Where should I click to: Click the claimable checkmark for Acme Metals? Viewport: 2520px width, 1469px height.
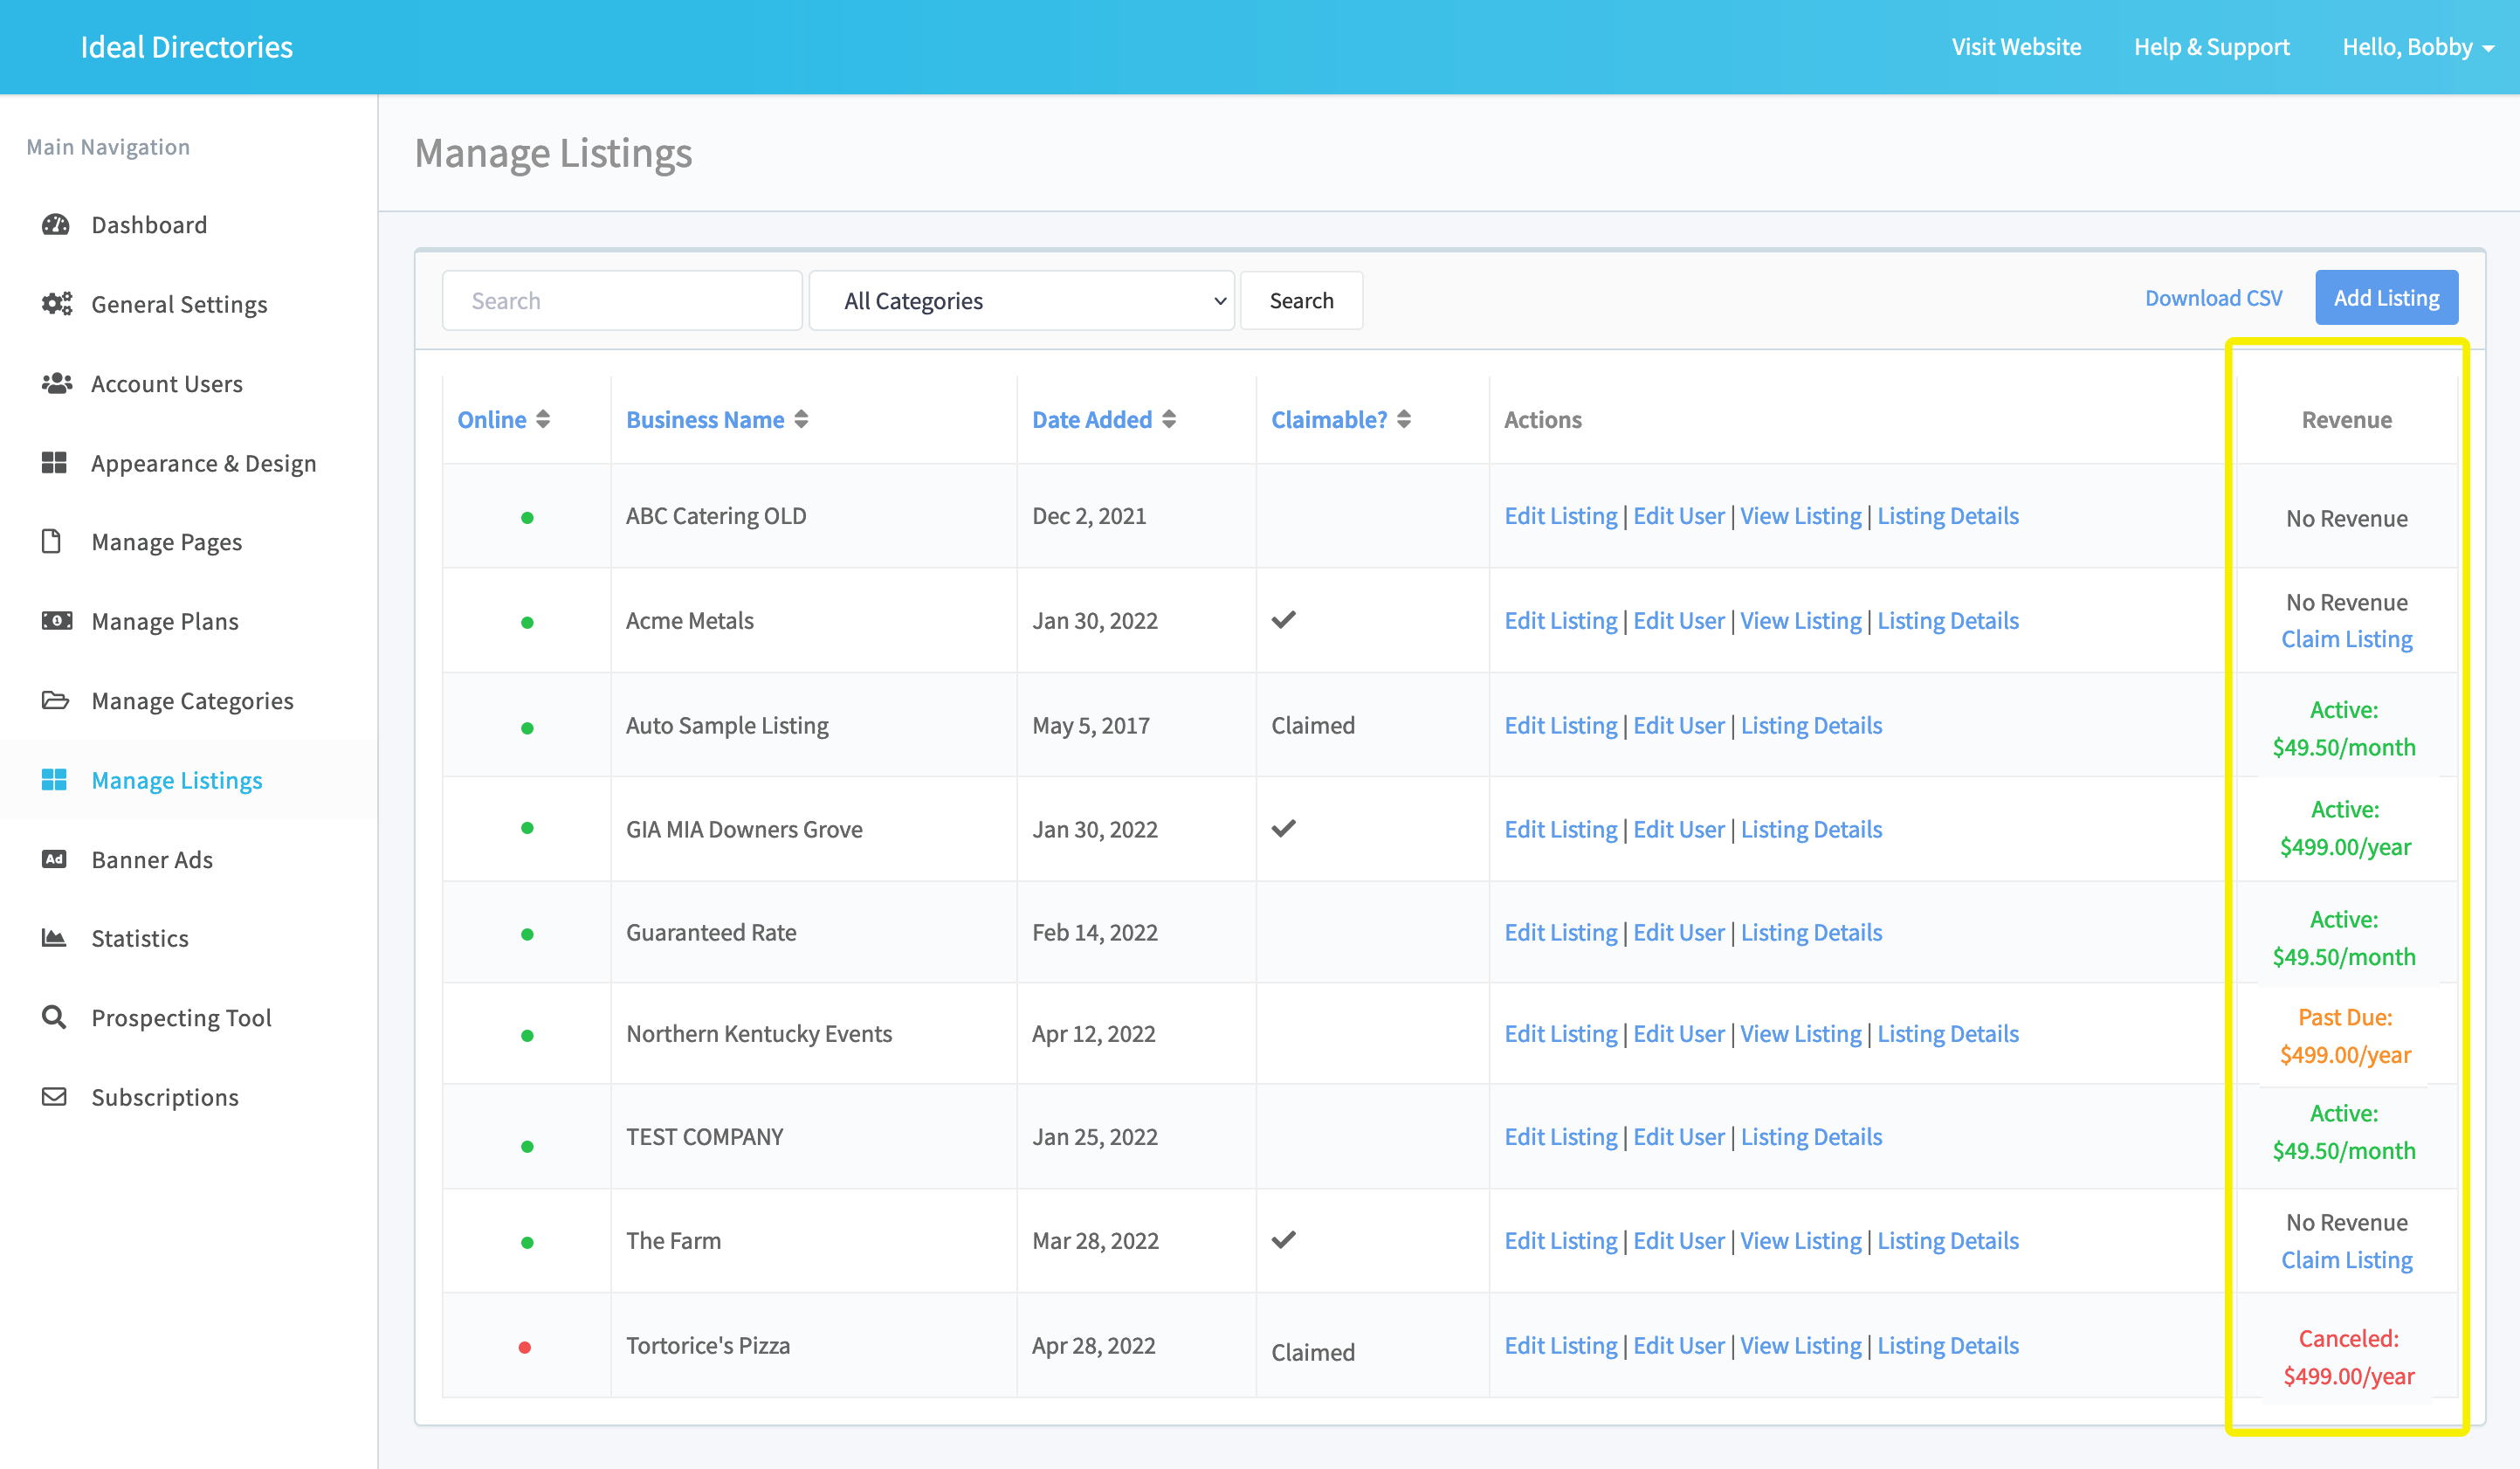(1284, 620)
